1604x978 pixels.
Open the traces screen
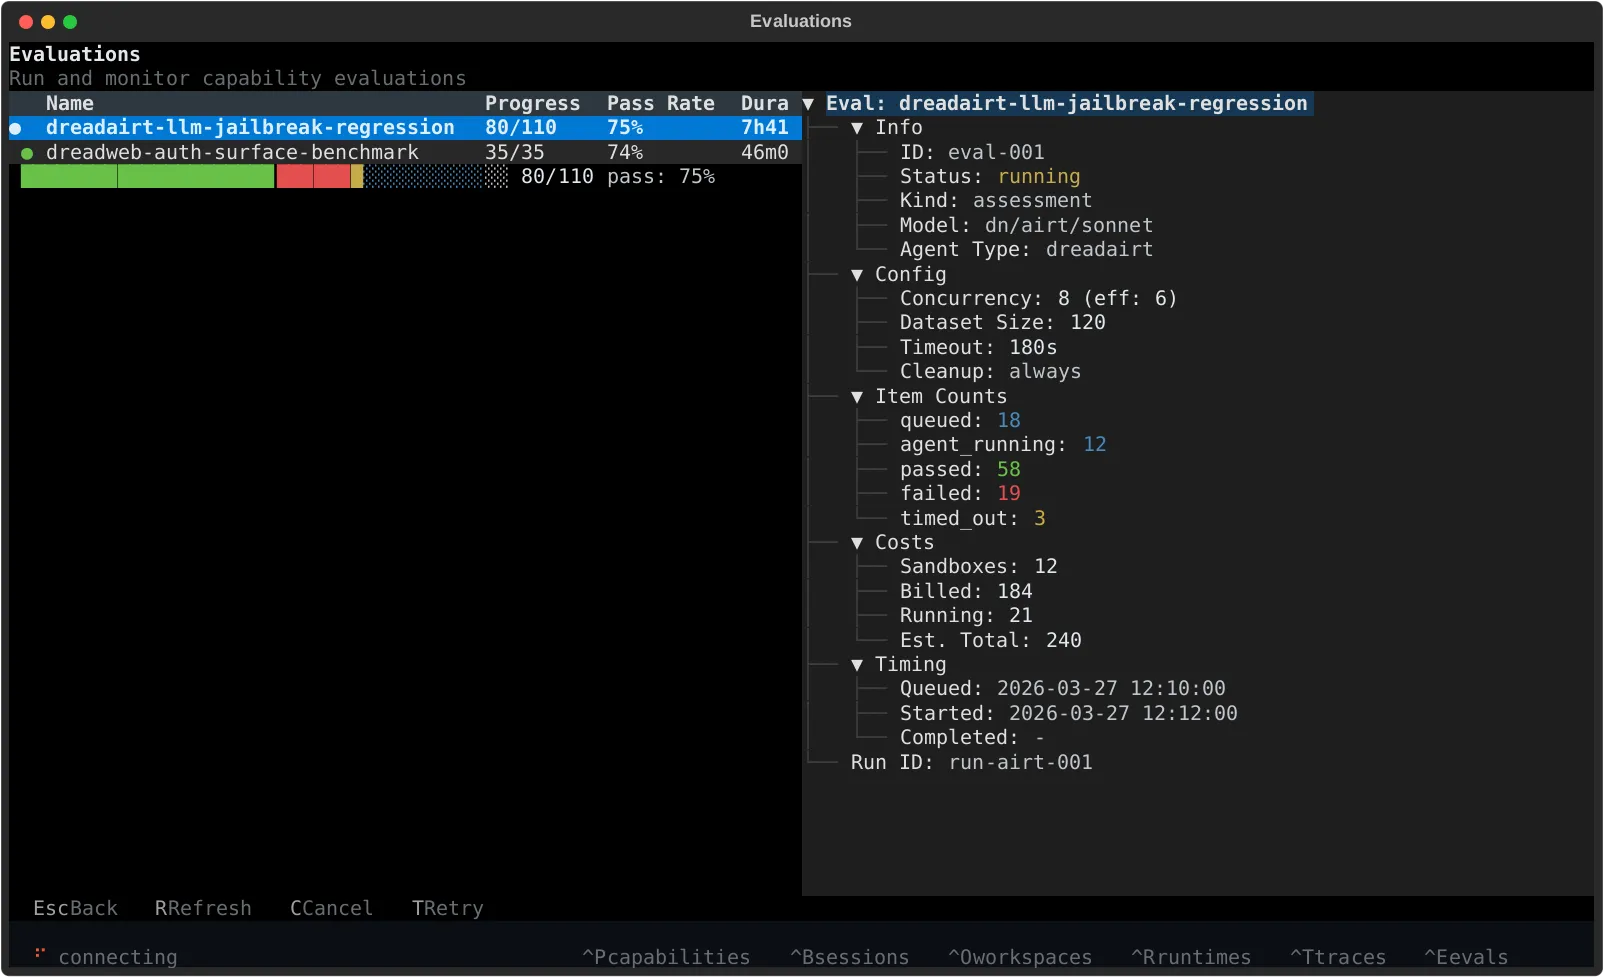click(1338, 957)
